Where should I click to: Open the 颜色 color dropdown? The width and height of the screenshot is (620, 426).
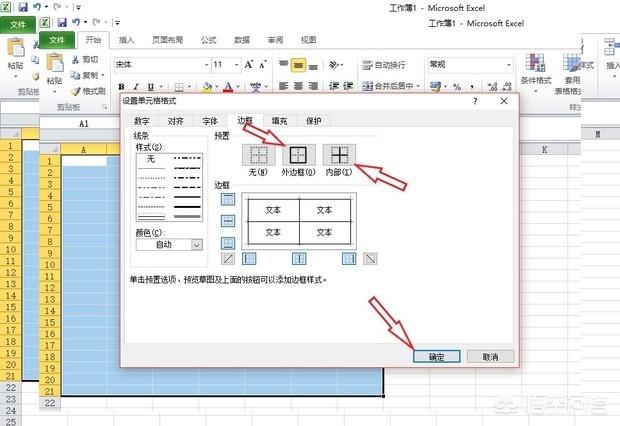tap(196, 244)
